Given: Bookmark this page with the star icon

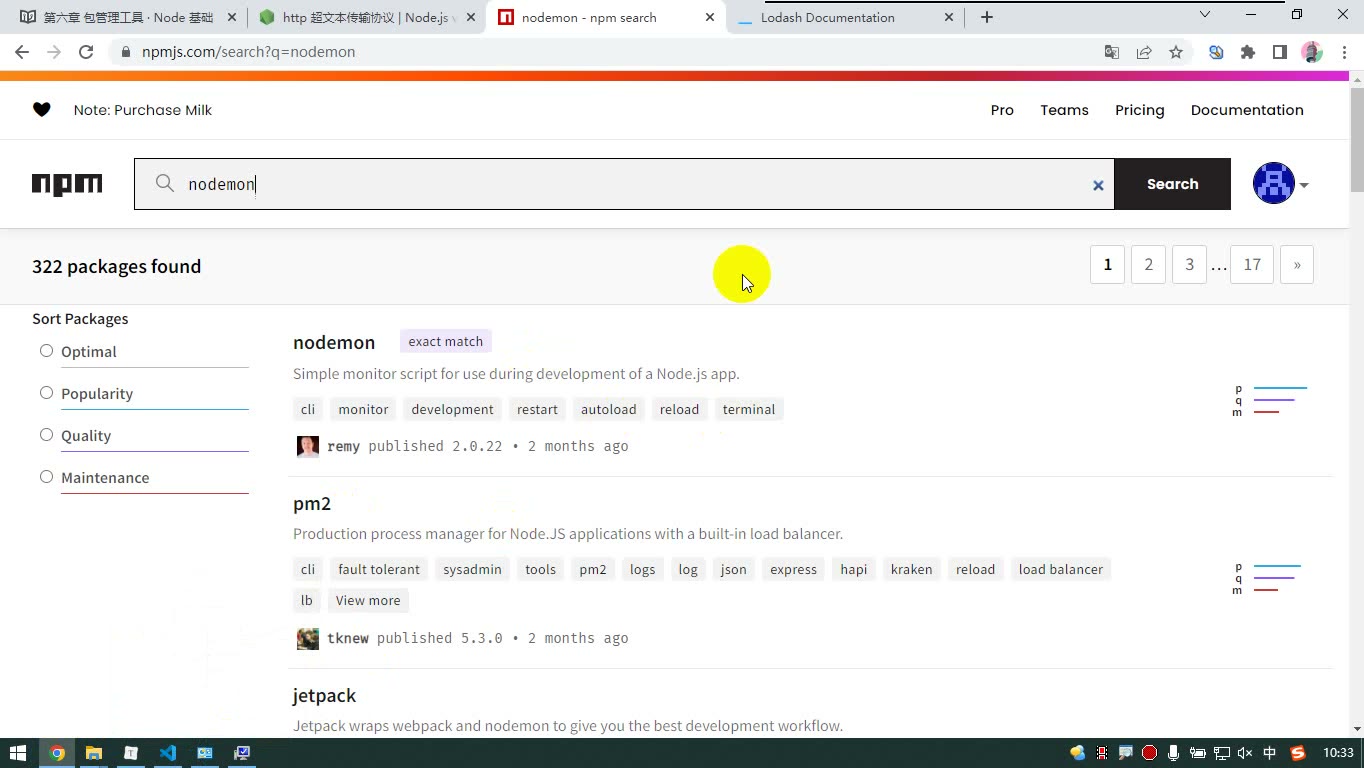Looking at the screenshot, I should tap(1176, 52).
